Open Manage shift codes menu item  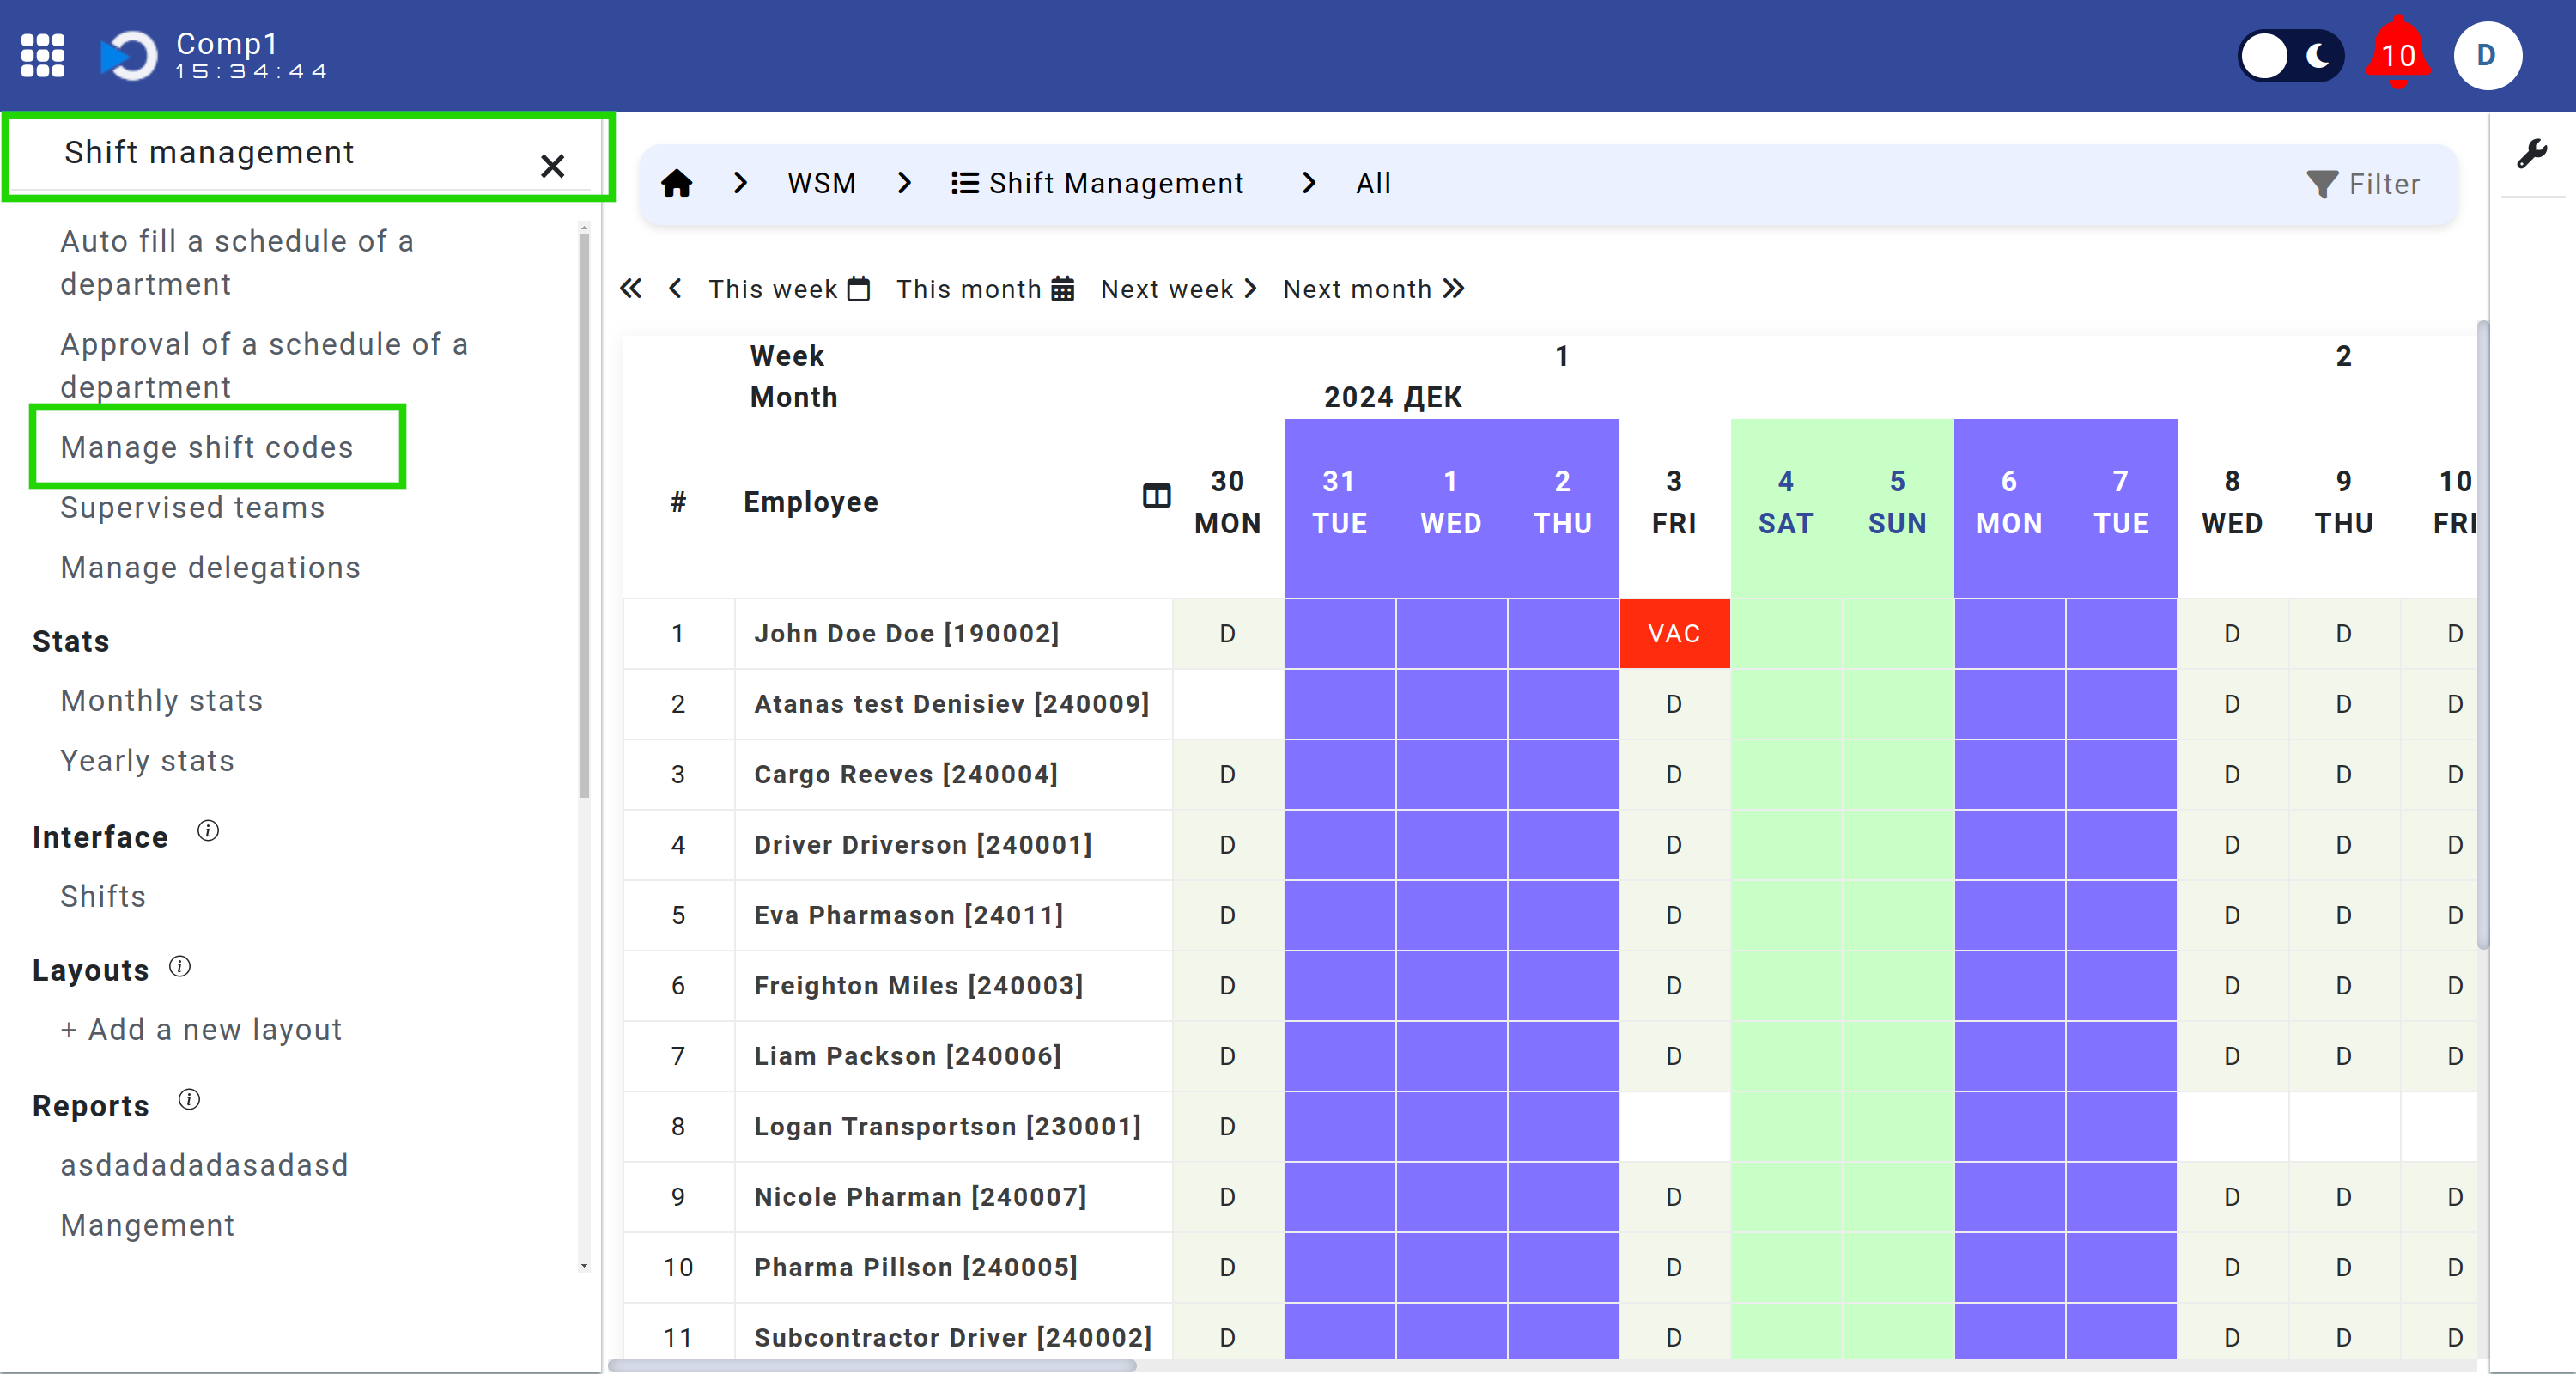[207, 447]
